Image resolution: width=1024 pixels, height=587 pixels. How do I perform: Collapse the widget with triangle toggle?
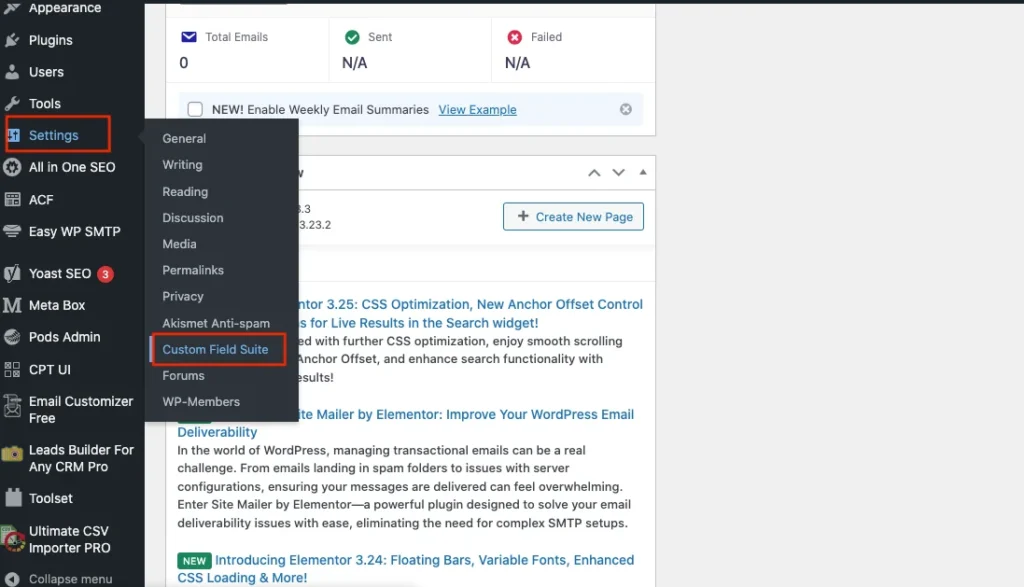click(x=642, y=173)
